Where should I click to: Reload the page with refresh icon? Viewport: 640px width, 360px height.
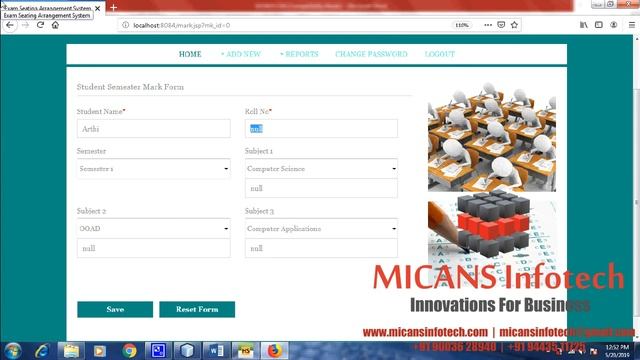40,25
